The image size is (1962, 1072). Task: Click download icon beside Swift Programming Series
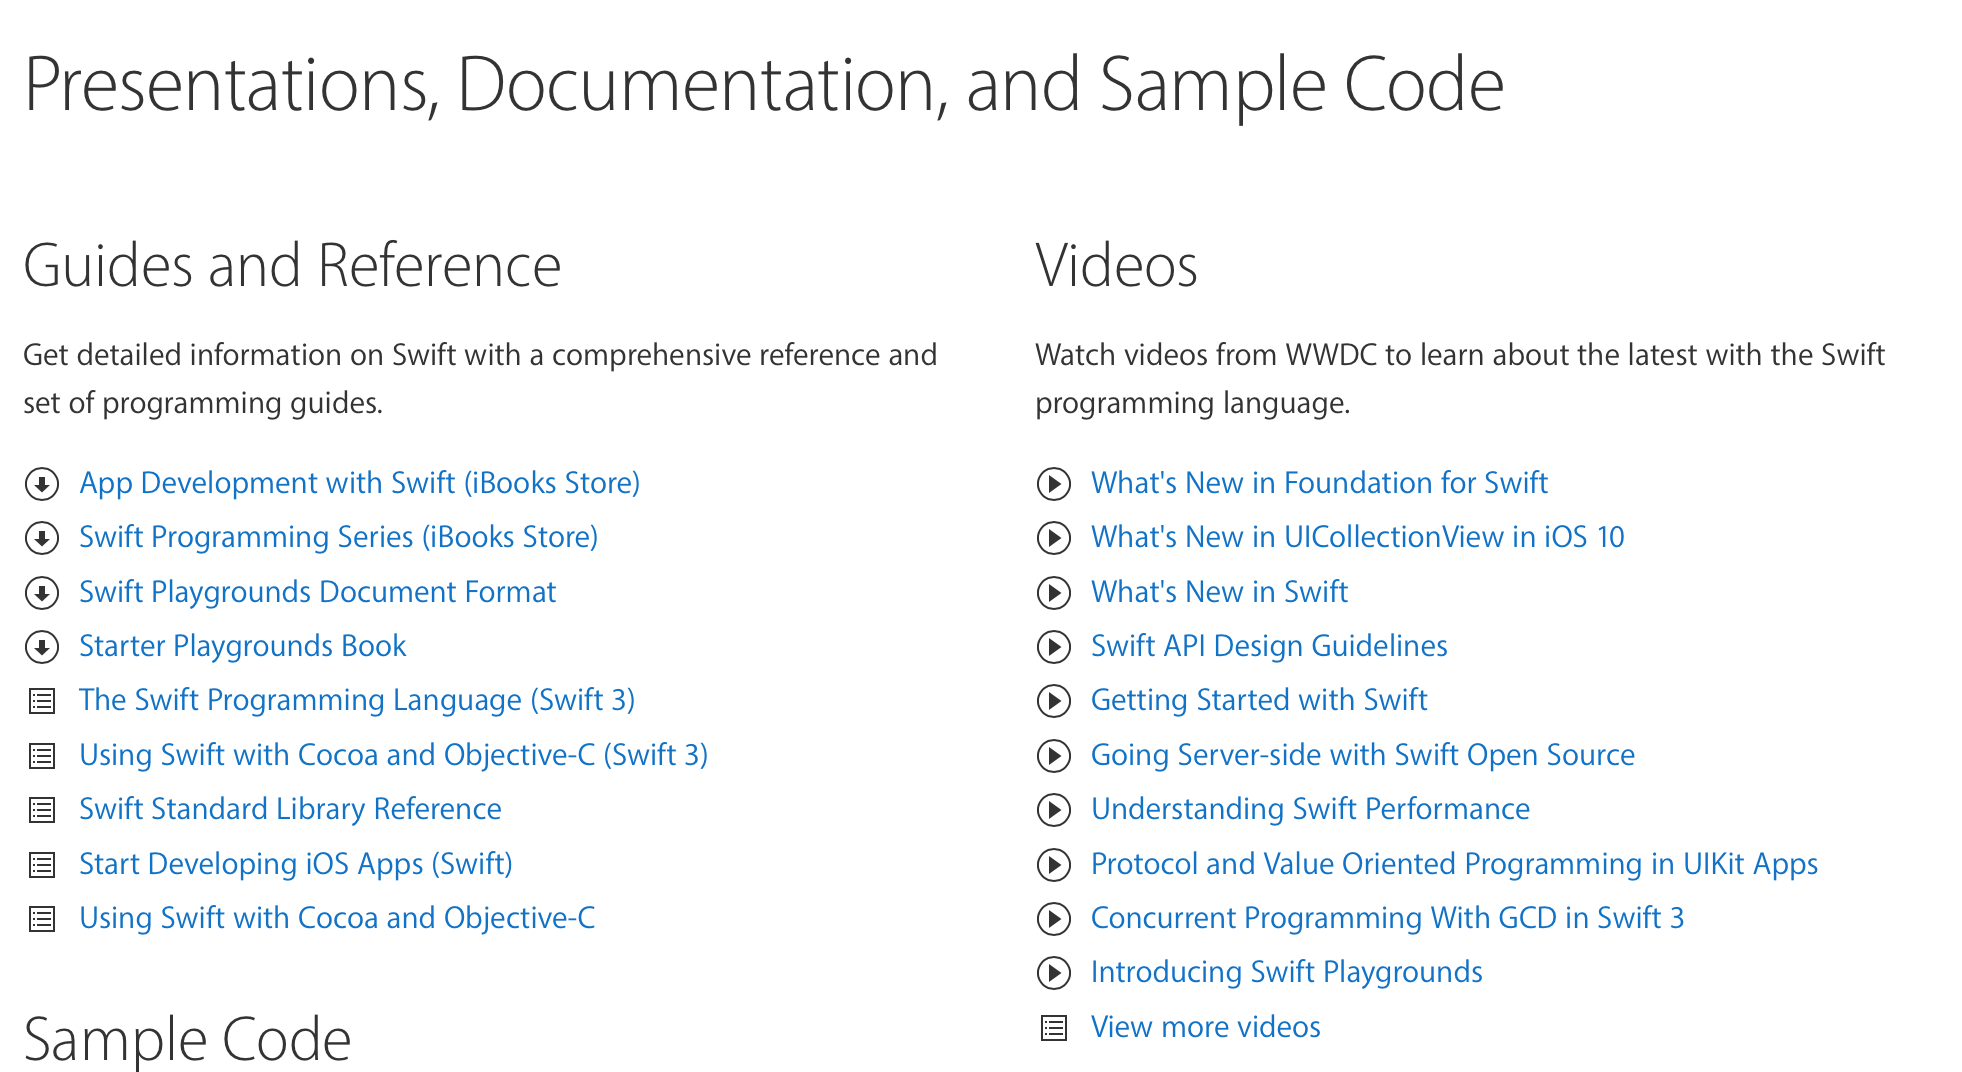(42, 538)
